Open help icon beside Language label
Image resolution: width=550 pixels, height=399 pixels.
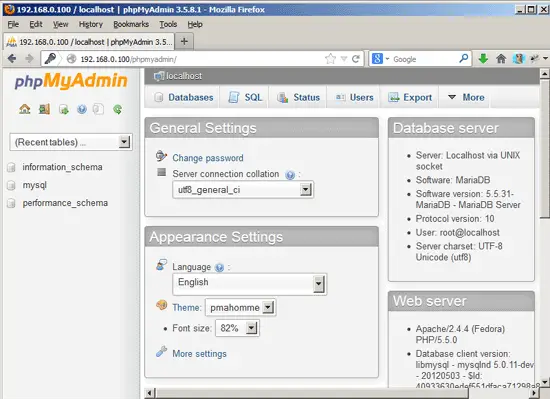[x=219, y=268]
